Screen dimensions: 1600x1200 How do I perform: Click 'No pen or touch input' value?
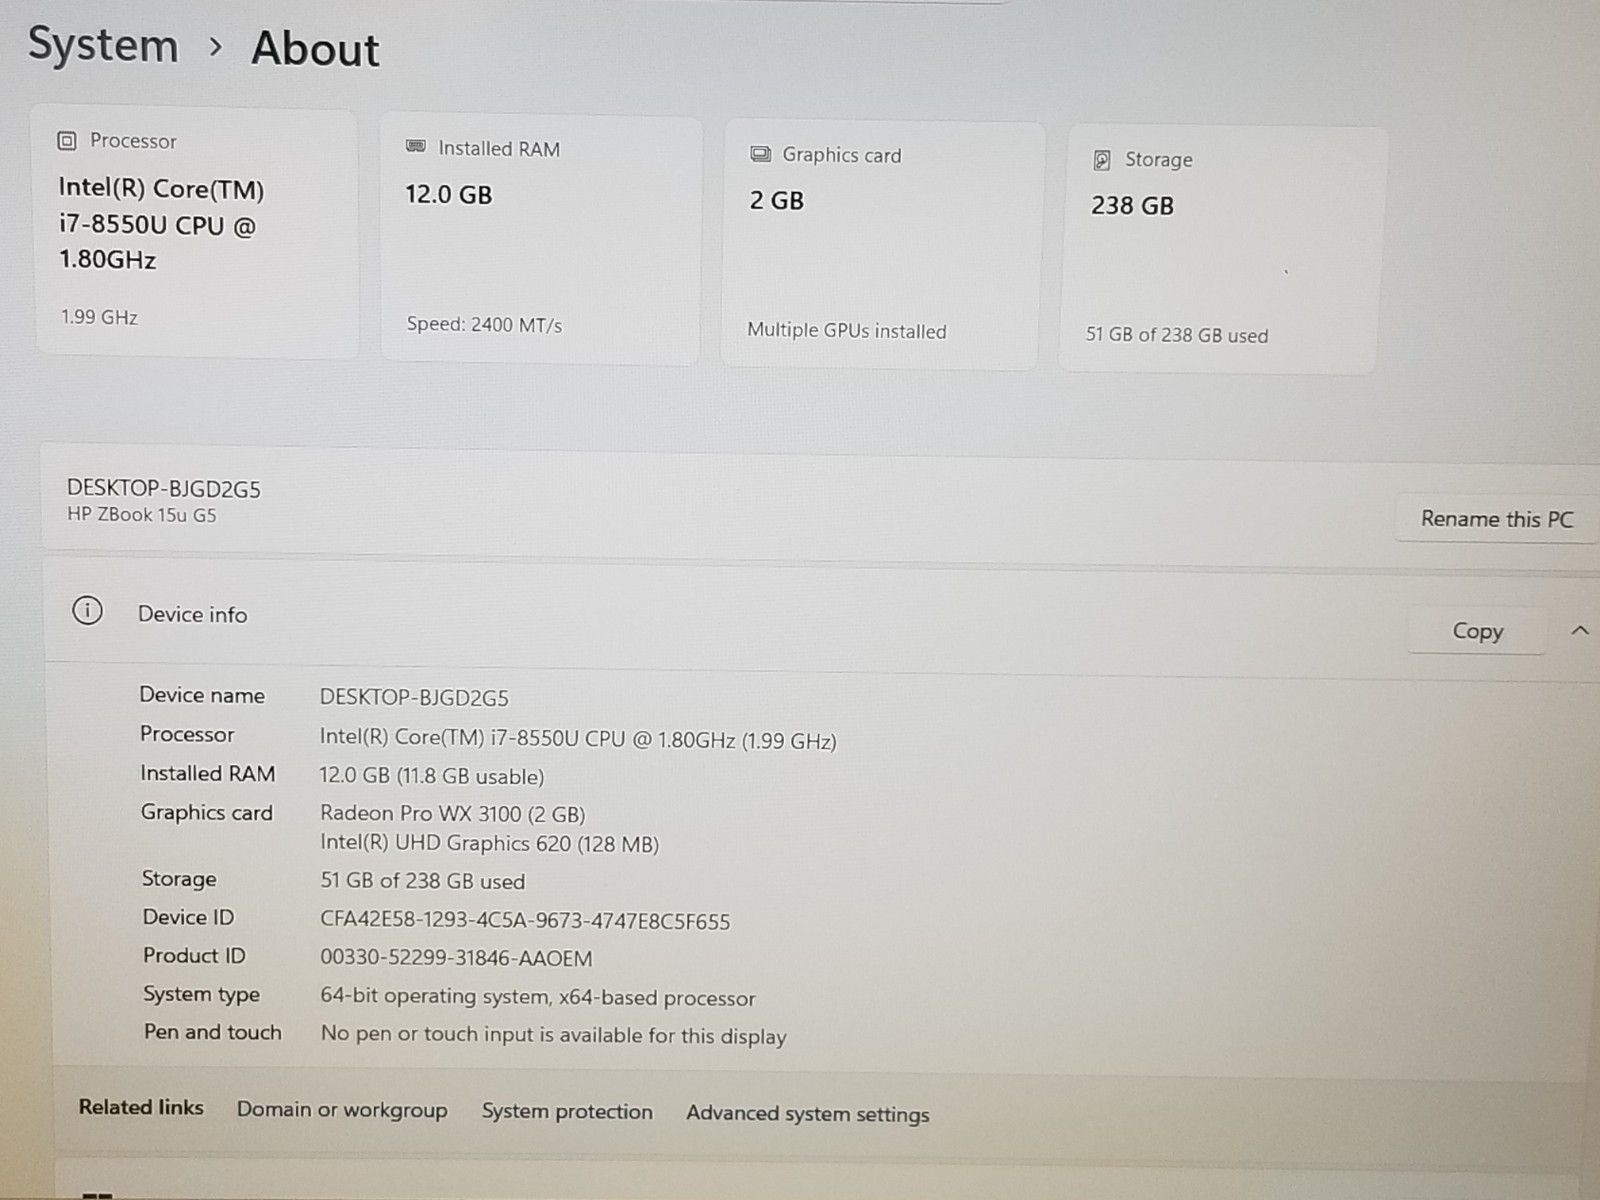tap(553, 1035)
